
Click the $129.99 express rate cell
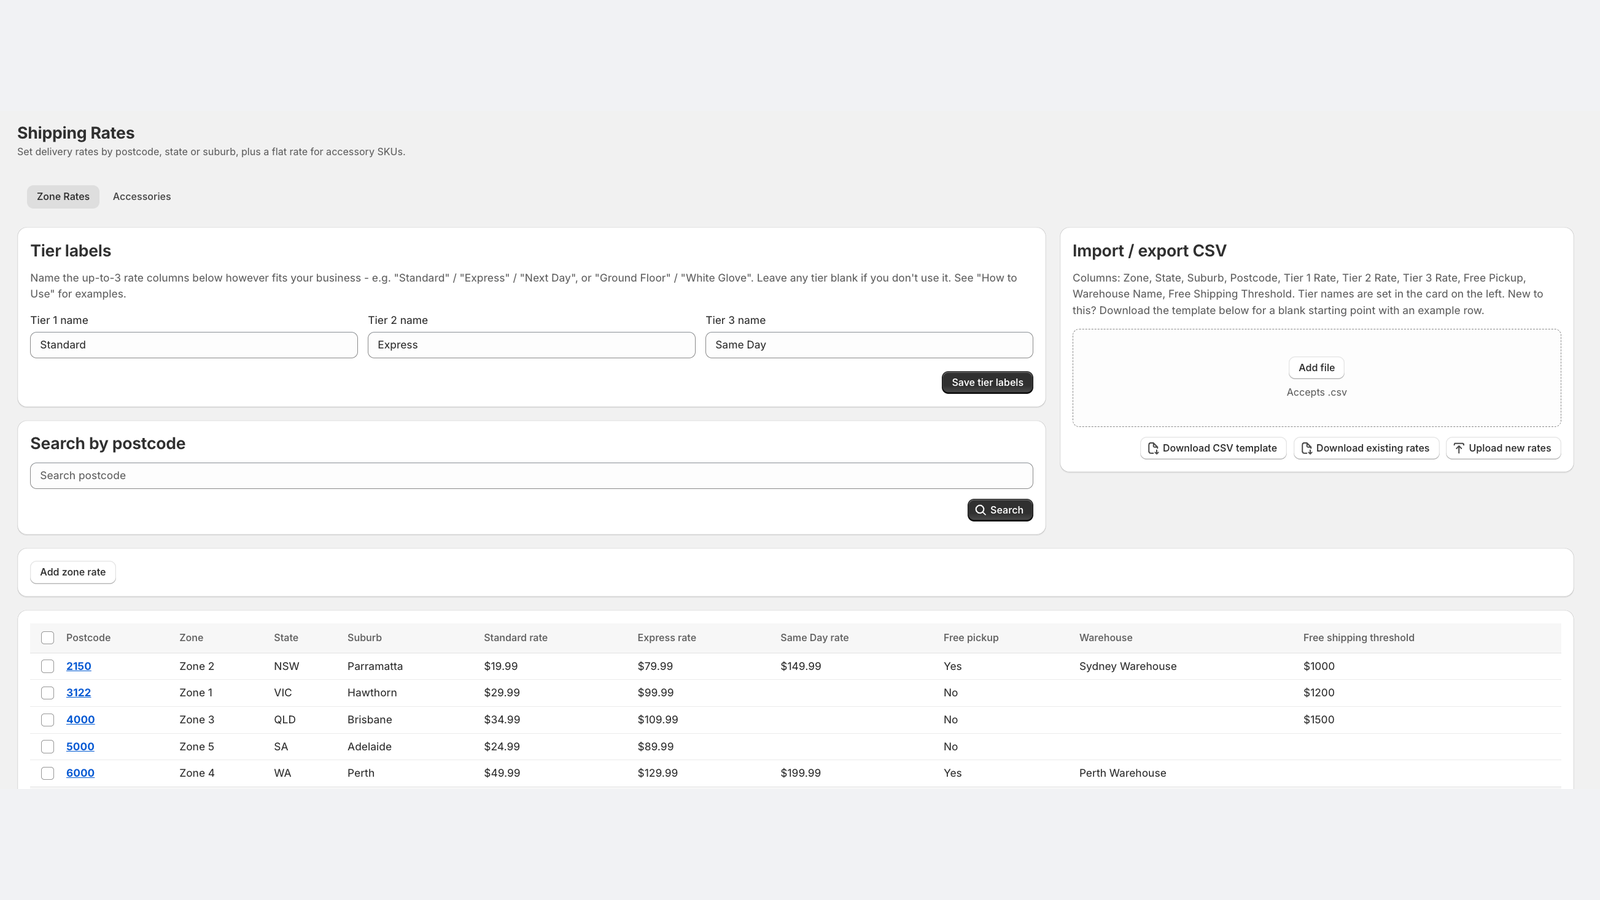(658, 773)
